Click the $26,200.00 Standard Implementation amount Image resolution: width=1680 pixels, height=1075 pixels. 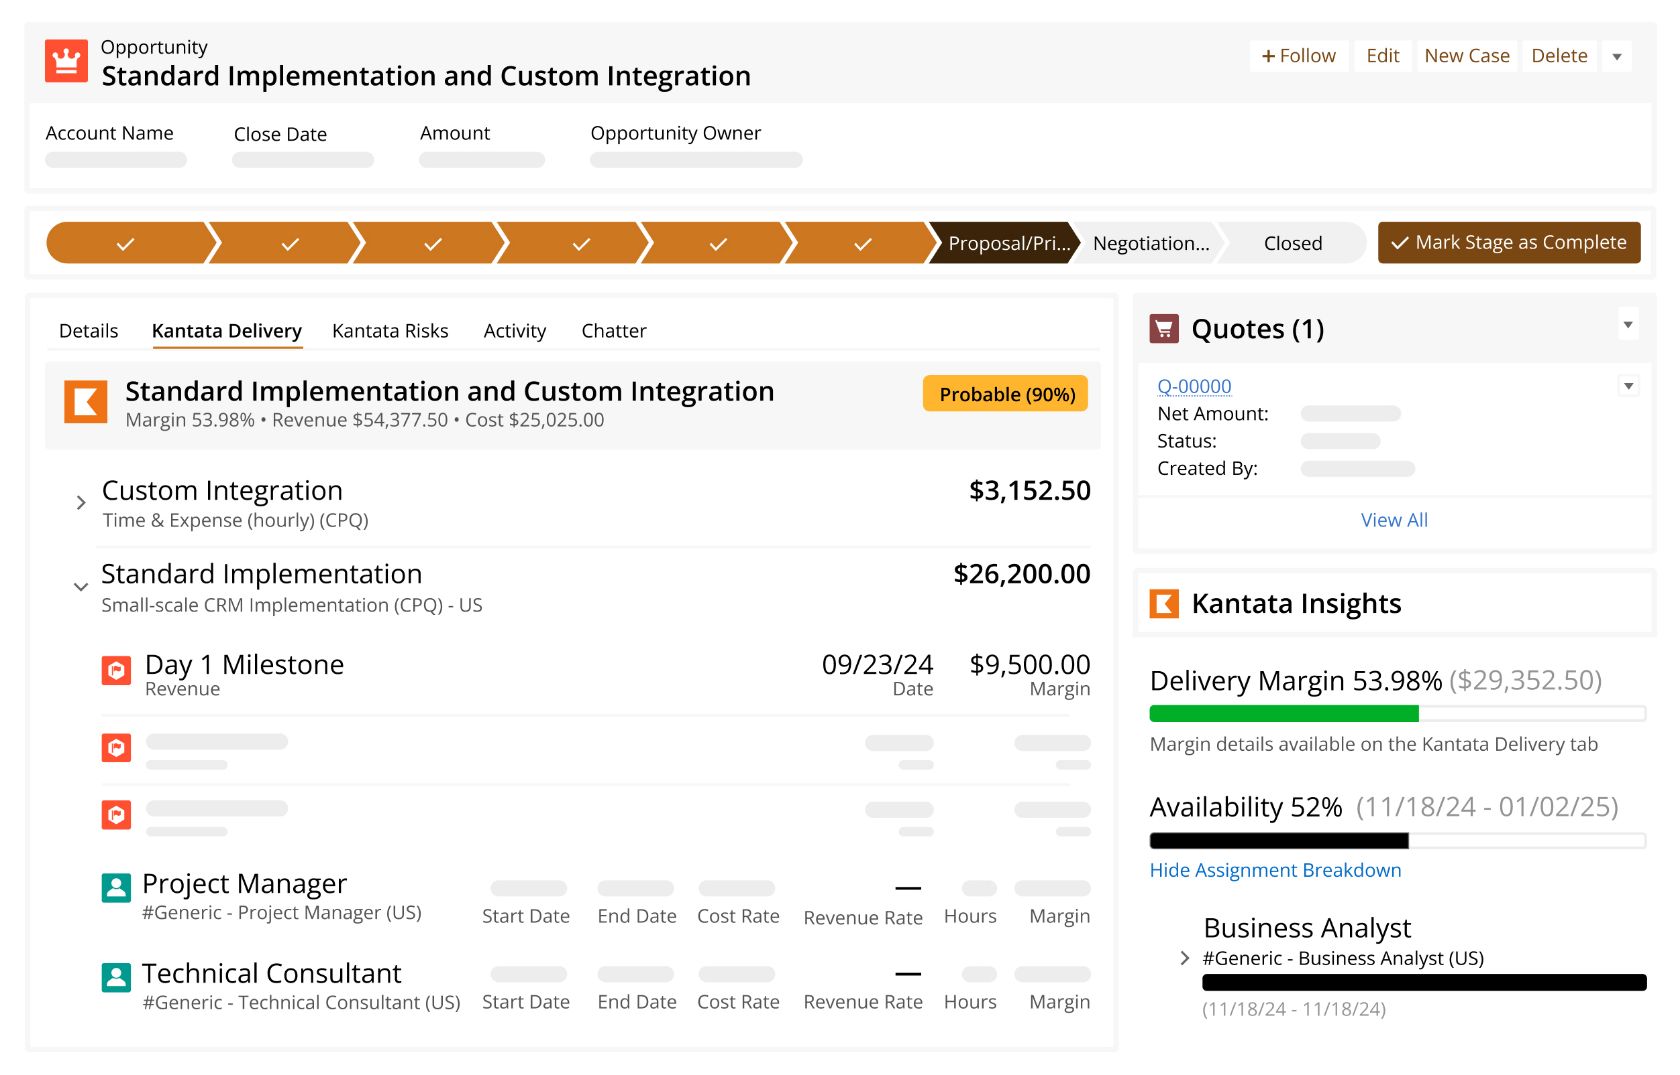[1022, 574]
